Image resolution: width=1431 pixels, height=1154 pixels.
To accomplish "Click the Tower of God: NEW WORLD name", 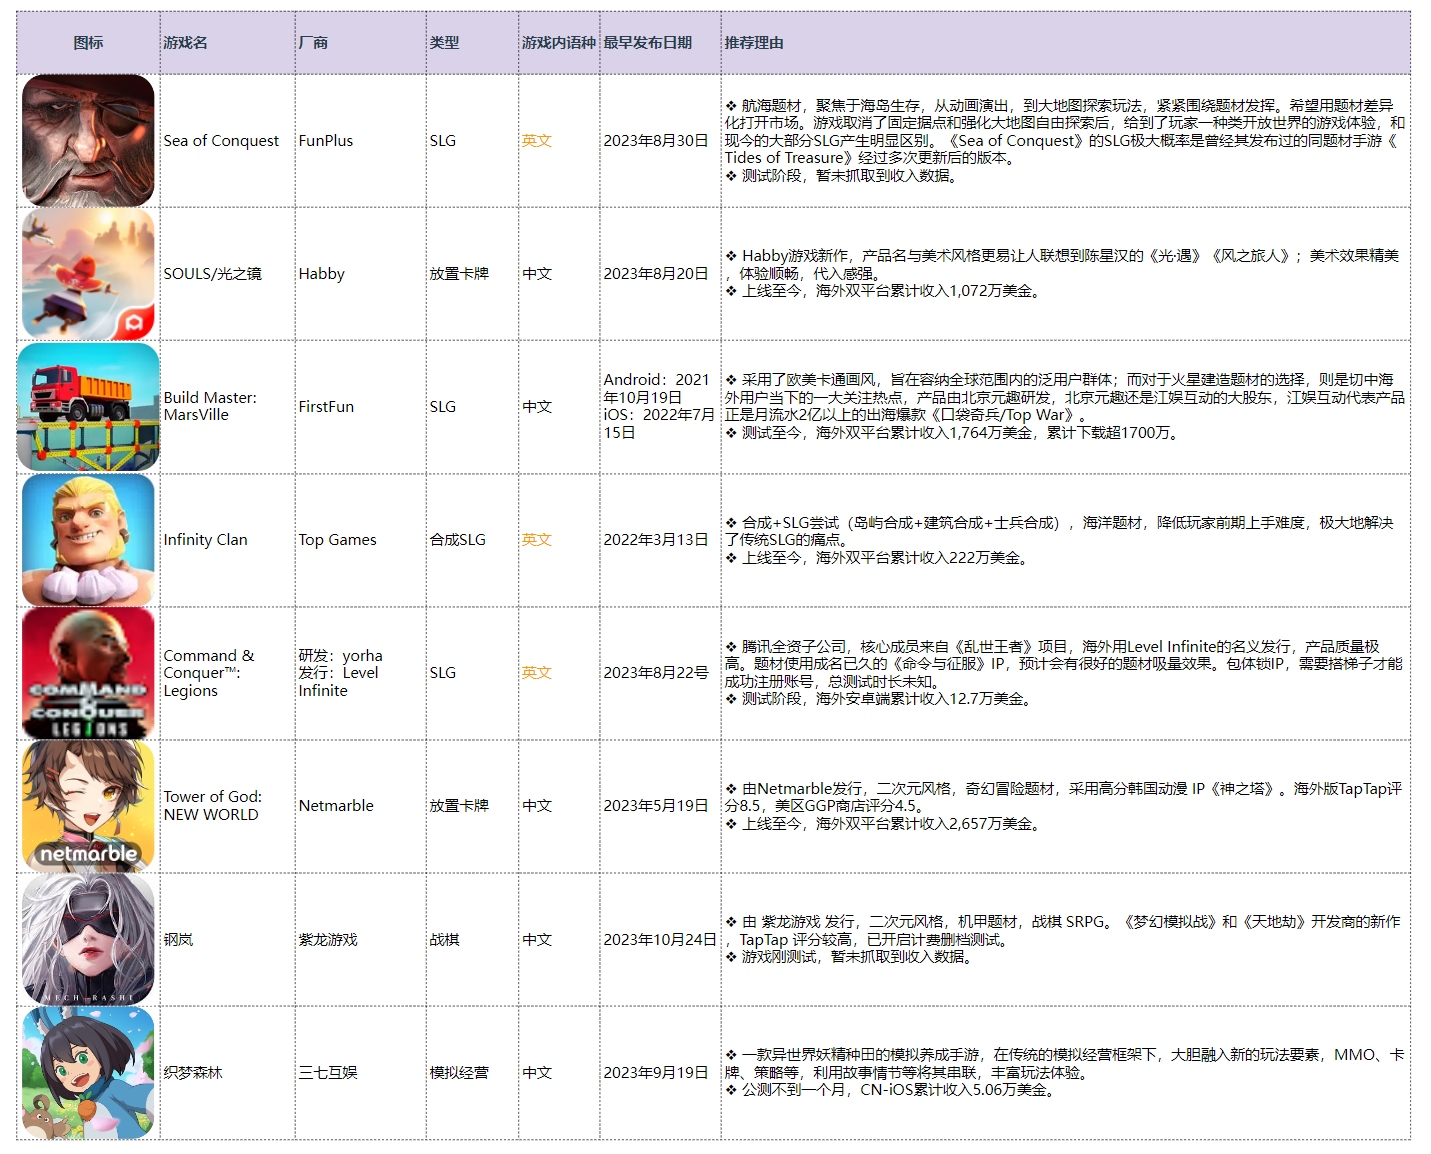I will tap(212, 806).
